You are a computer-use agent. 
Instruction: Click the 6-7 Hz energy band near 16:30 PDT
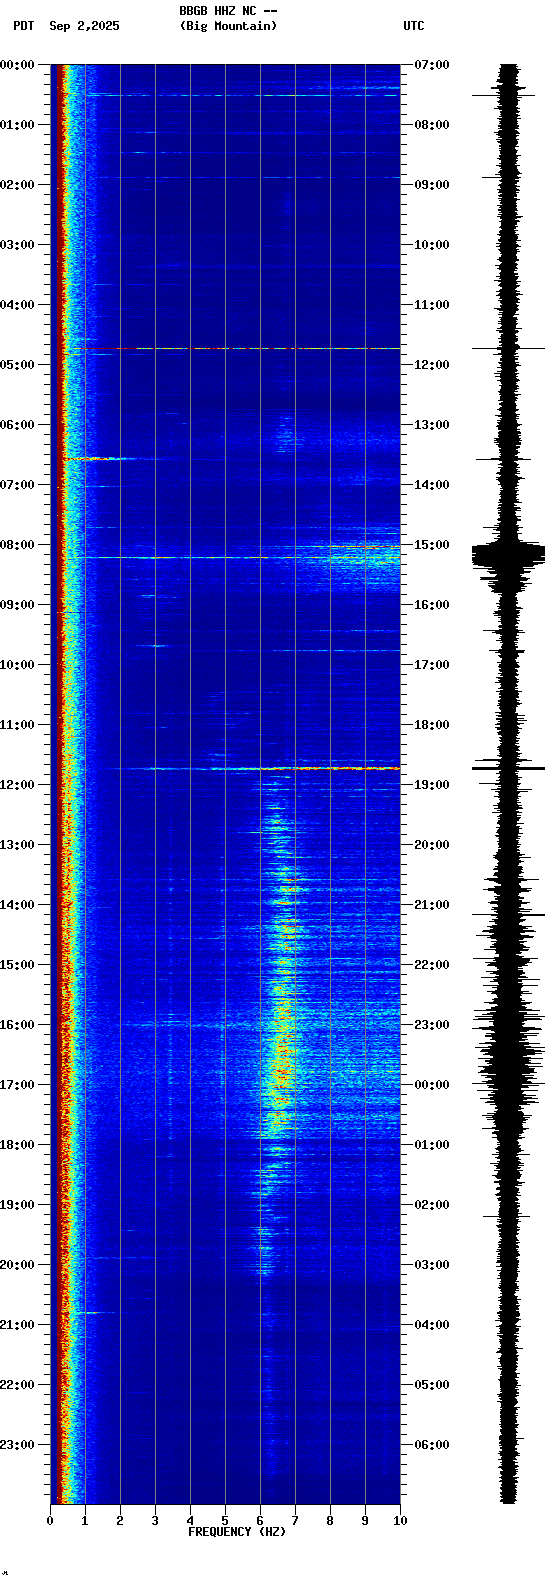[281, 1055]
